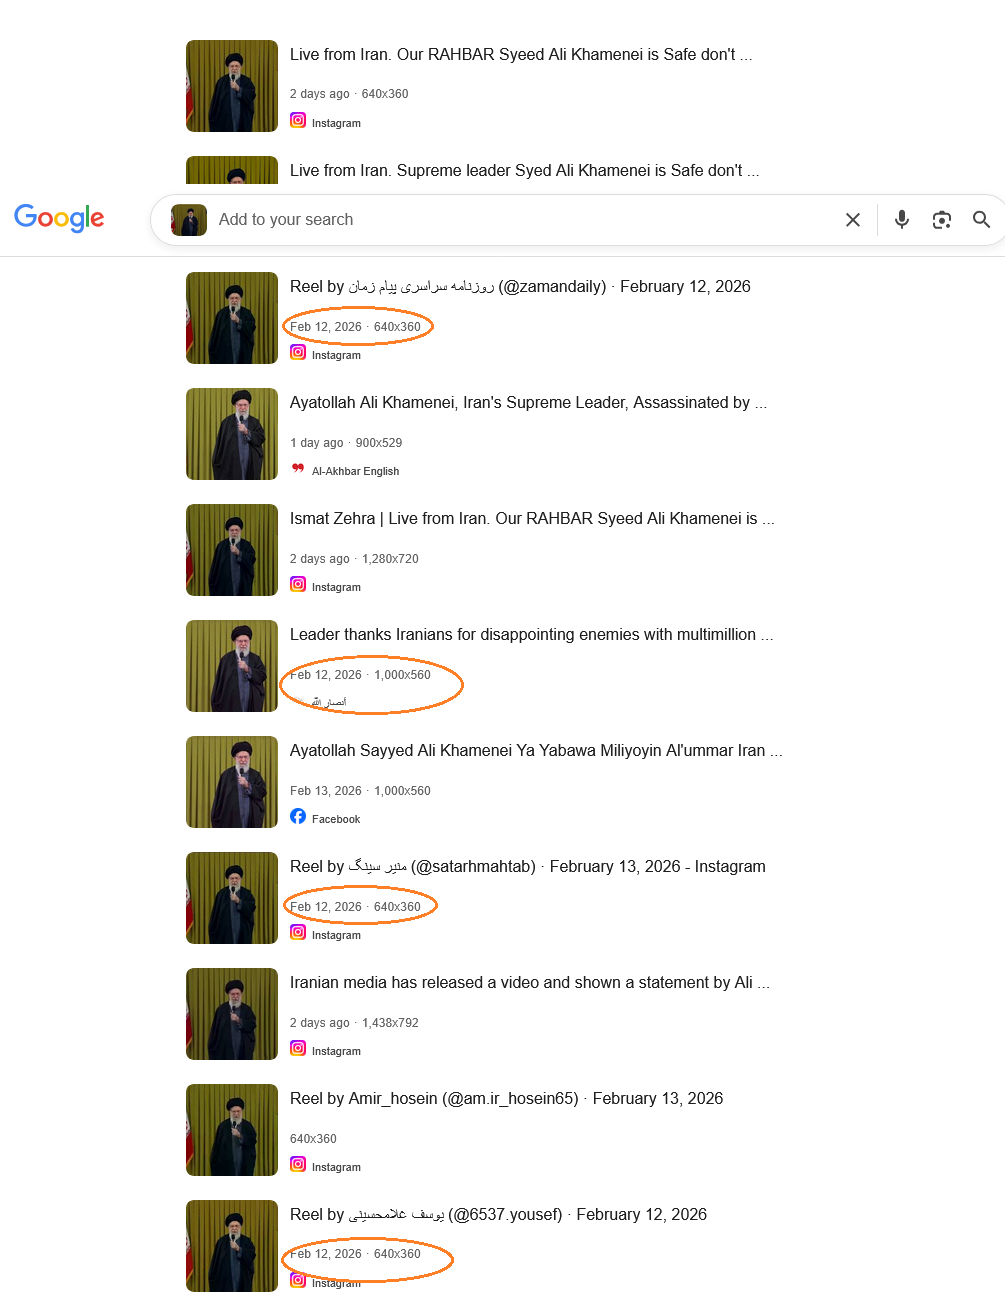The height and width of the screenshot is (1302, 1005).
Task: Open 'Iranian media has released a video' result
Action: (x=530, y=983)
